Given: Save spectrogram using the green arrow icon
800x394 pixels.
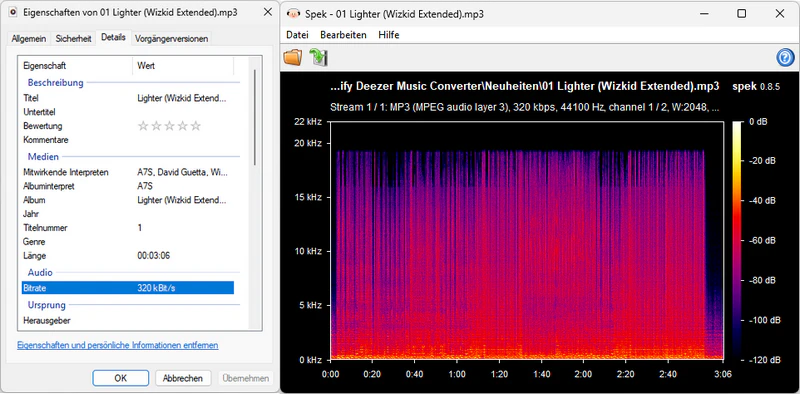Looking at the screenshot, I should [x=318, y=57].
